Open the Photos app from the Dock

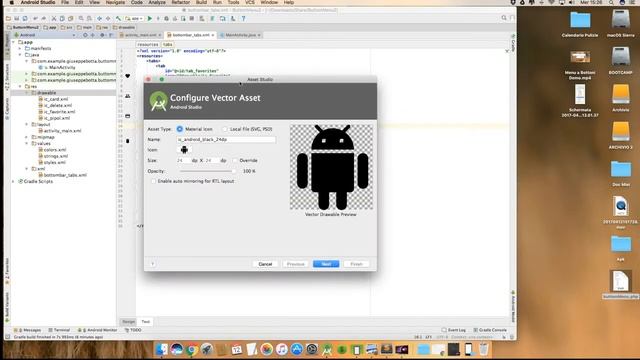(x=267, y=349)
